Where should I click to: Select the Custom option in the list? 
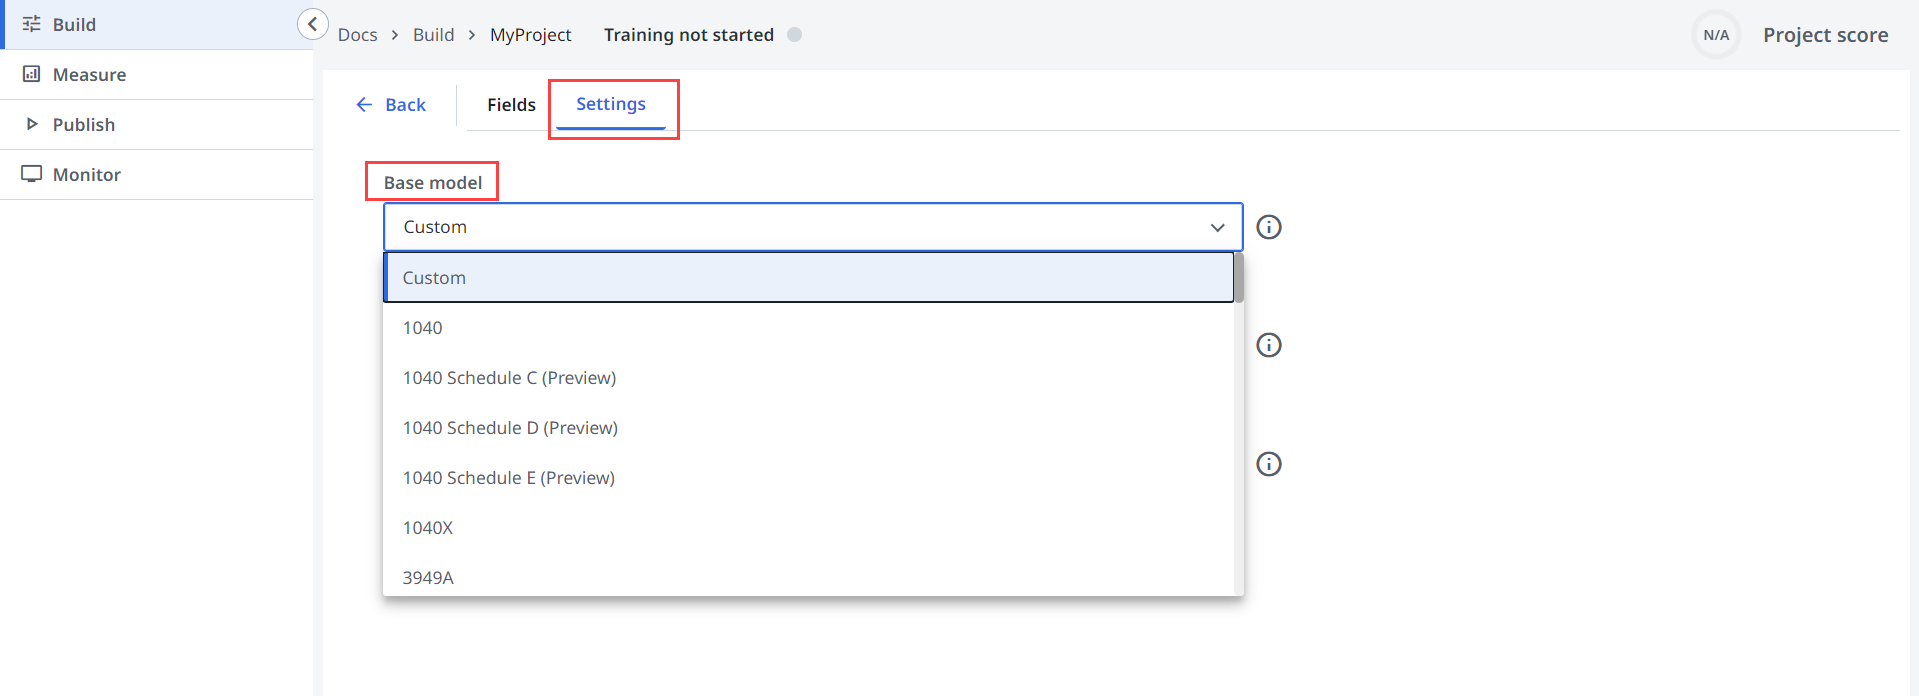pos(808,278)
